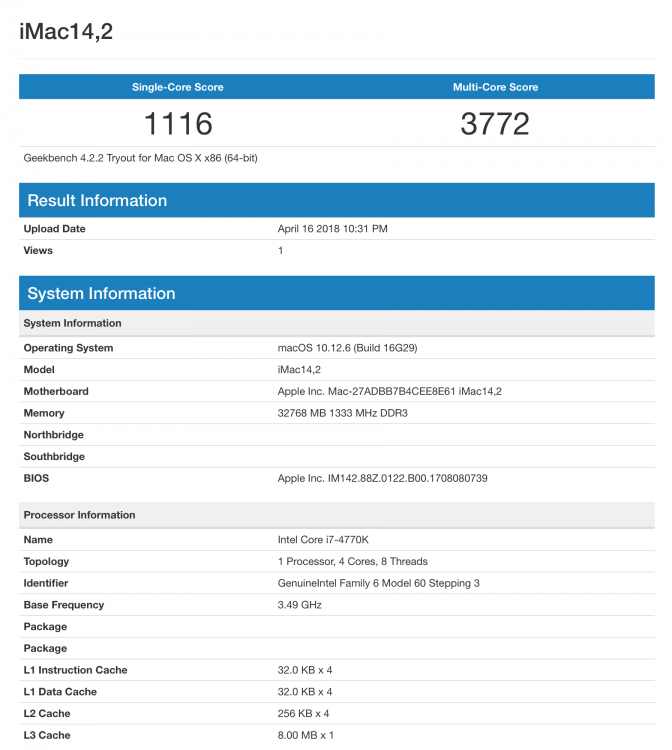This screenshot has width=672, height=750.
Task: Select the upload date April 16 2018 10:31 PM
Action: click(x=332, y=229)
